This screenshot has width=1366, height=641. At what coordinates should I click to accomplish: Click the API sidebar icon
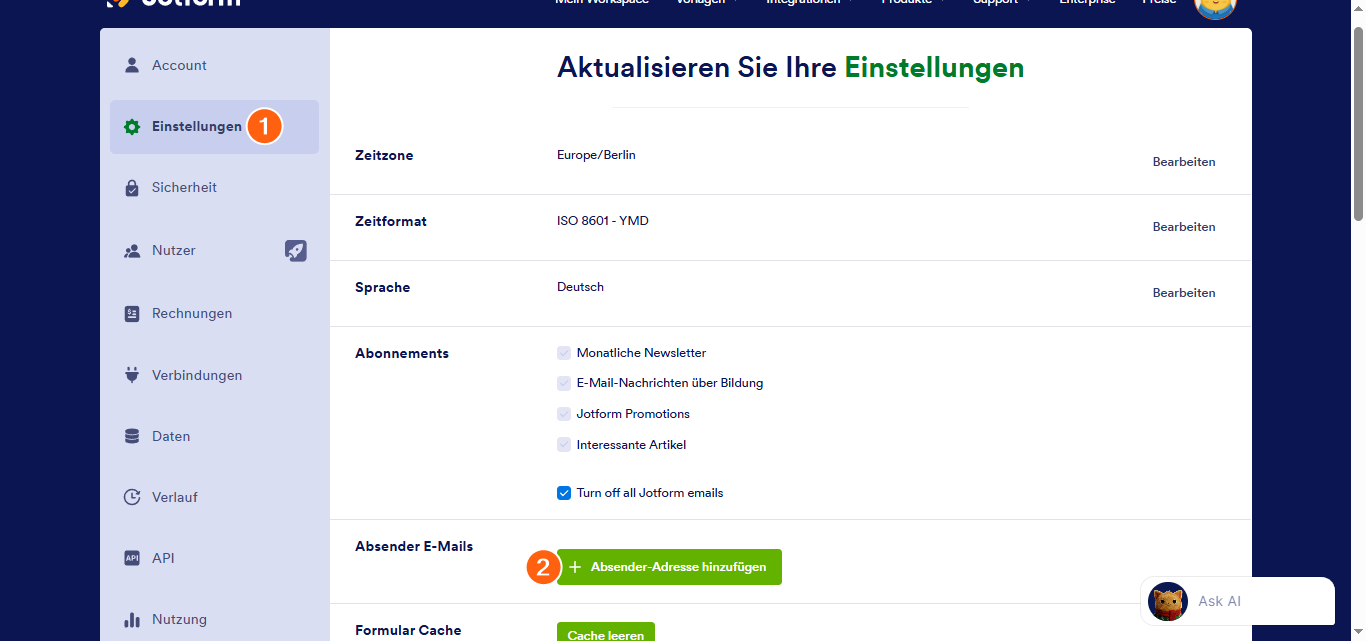[x=131, y=558]
